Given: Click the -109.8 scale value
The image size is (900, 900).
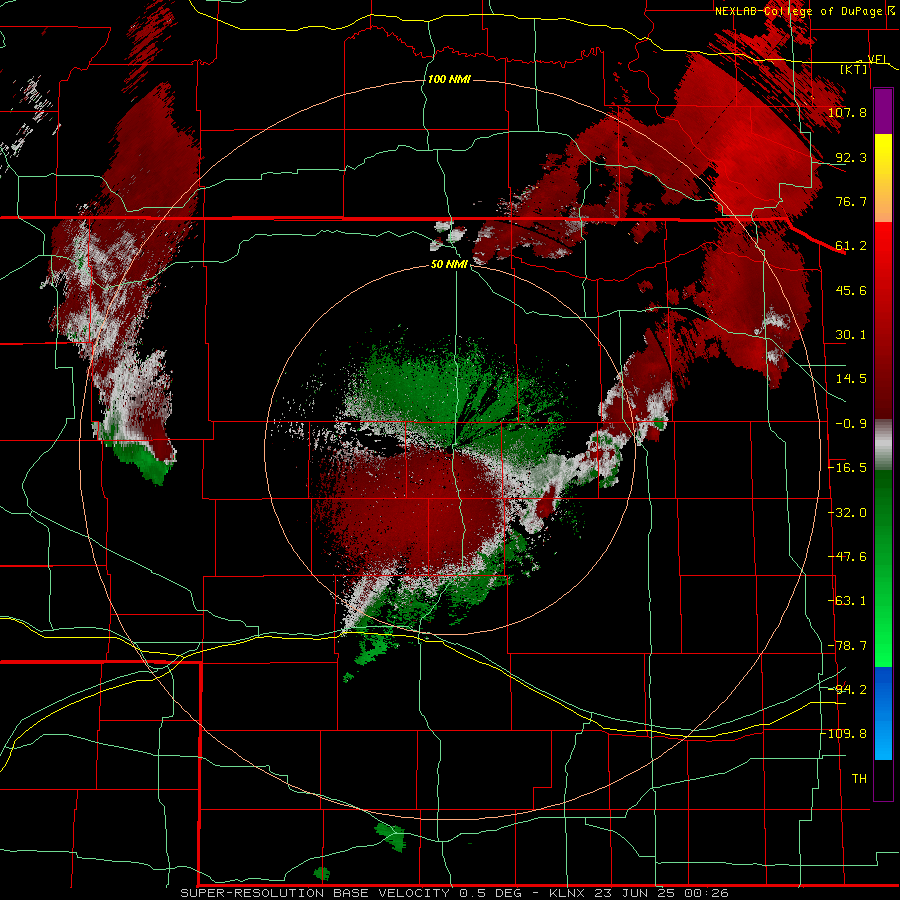Looking at the screenshot, I should coord(844,734).
